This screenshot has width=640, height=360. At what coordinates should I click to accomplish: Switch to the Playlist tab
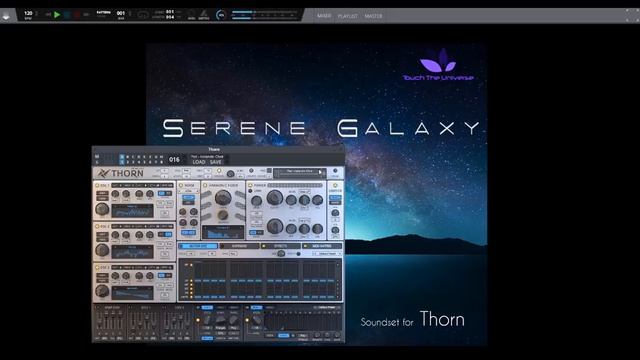[x=348, y=16]
